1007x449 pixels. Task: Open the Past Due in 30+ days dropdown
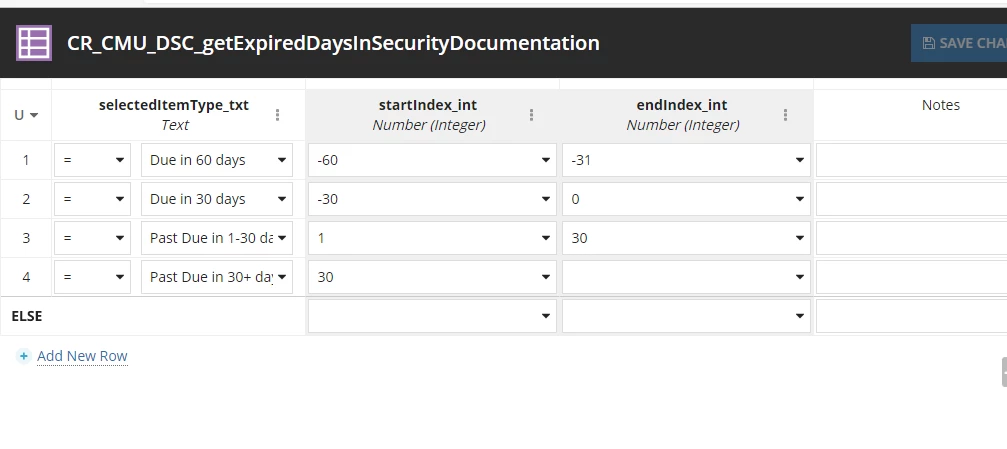tap(217, 277)
